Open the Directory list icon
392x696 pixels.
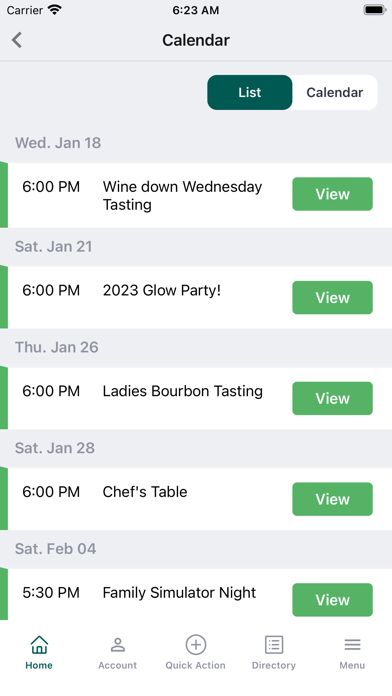tap(274, 645)
